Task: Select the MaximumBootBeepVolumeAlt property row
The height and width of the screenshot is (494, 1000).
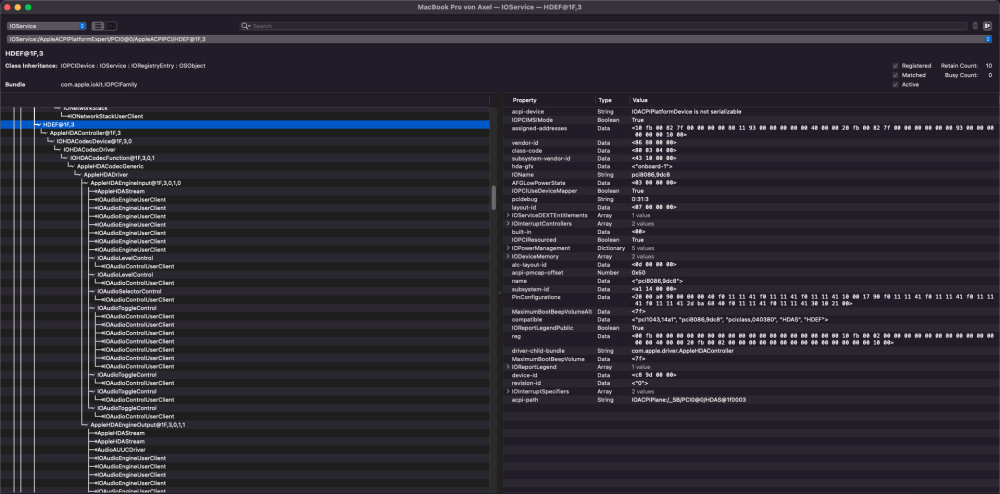Action: (x=751, y=311)
